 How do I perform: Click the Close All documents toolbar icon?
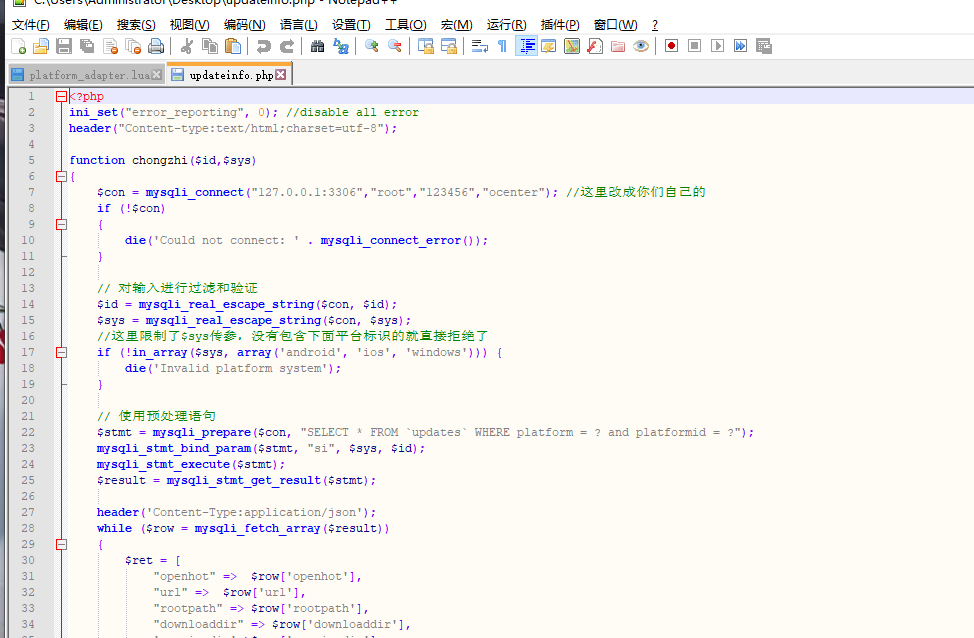click(x=133, y=46)
